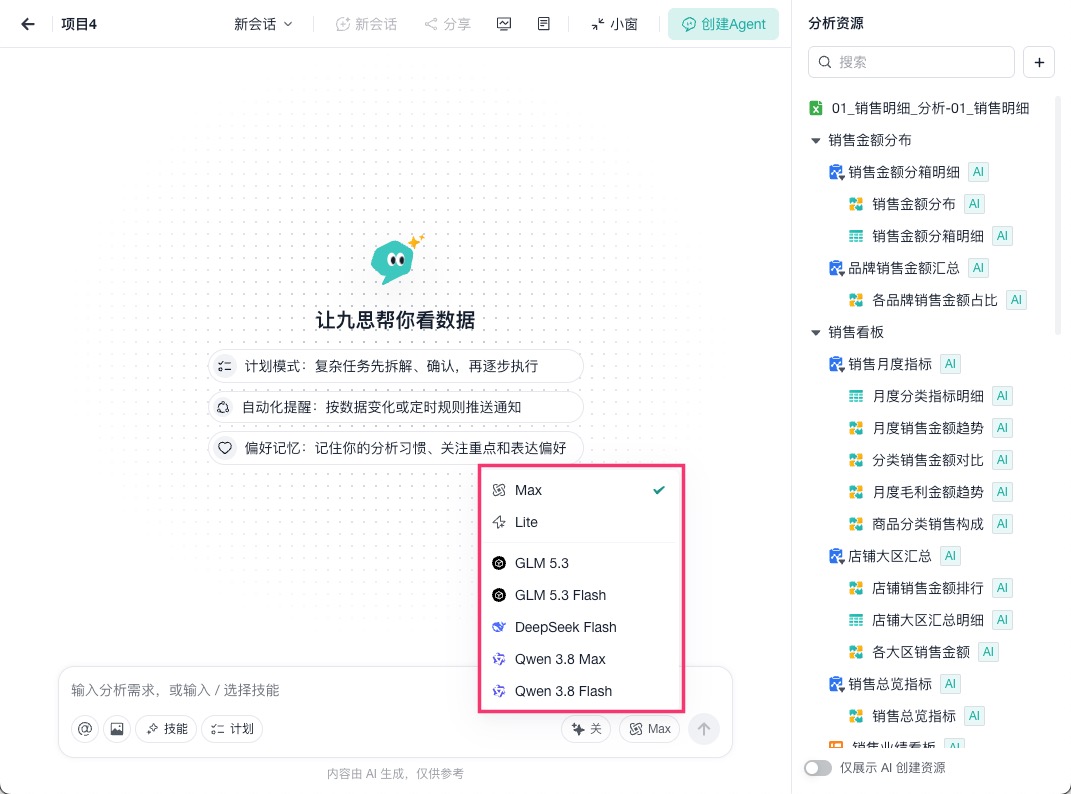
Task: Select the Max model option
Action: point(581,490)
